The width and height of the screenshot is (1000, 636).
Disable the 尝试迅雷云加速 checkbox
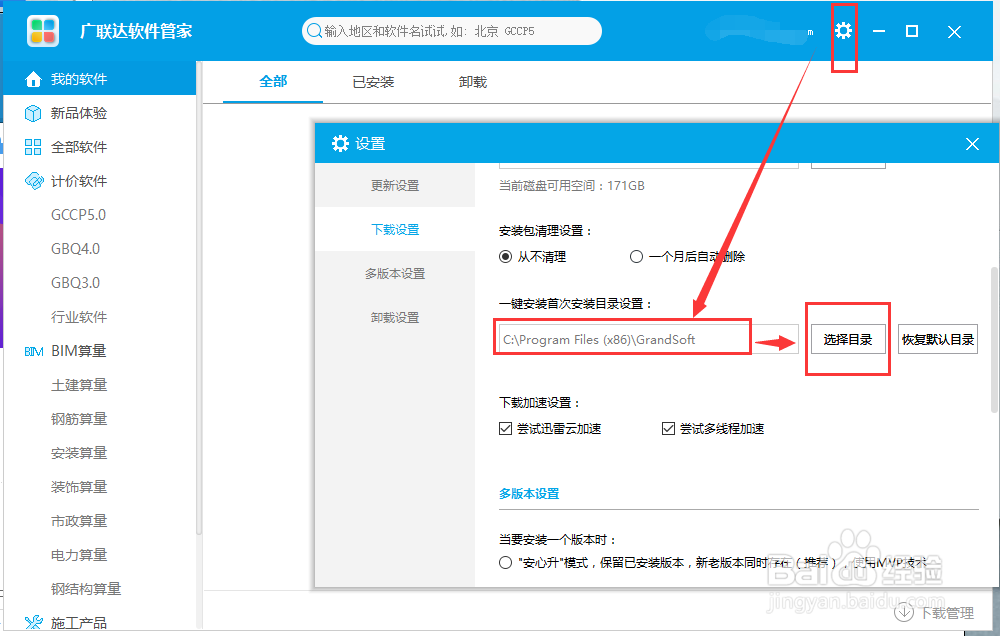[x=506, y=428]
